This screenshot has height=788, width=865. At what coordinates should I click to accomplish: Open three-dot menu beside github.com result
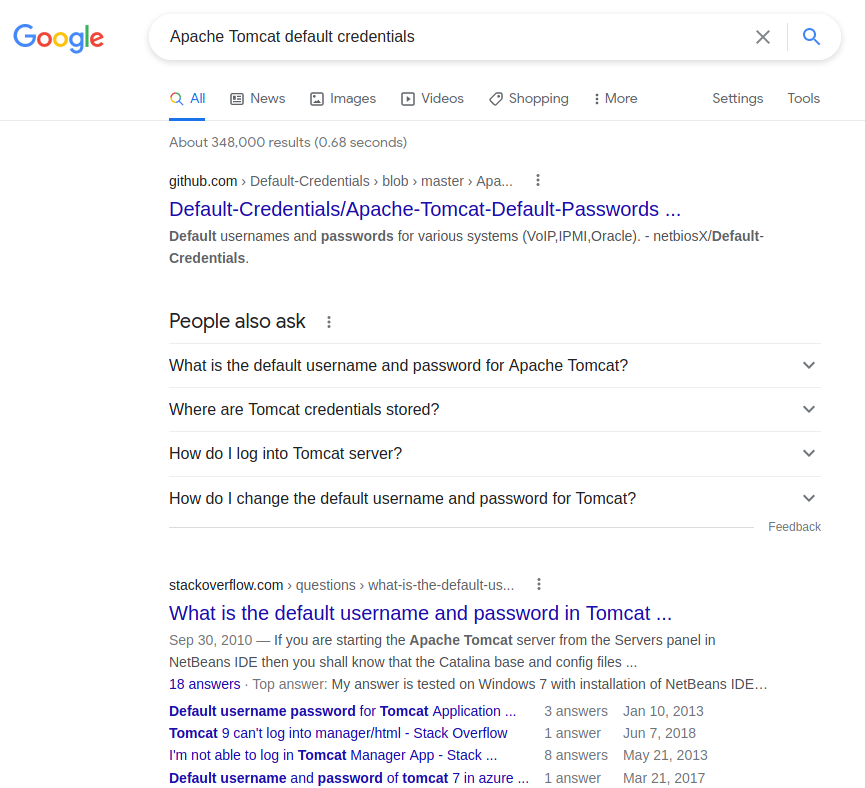[538, 181]
